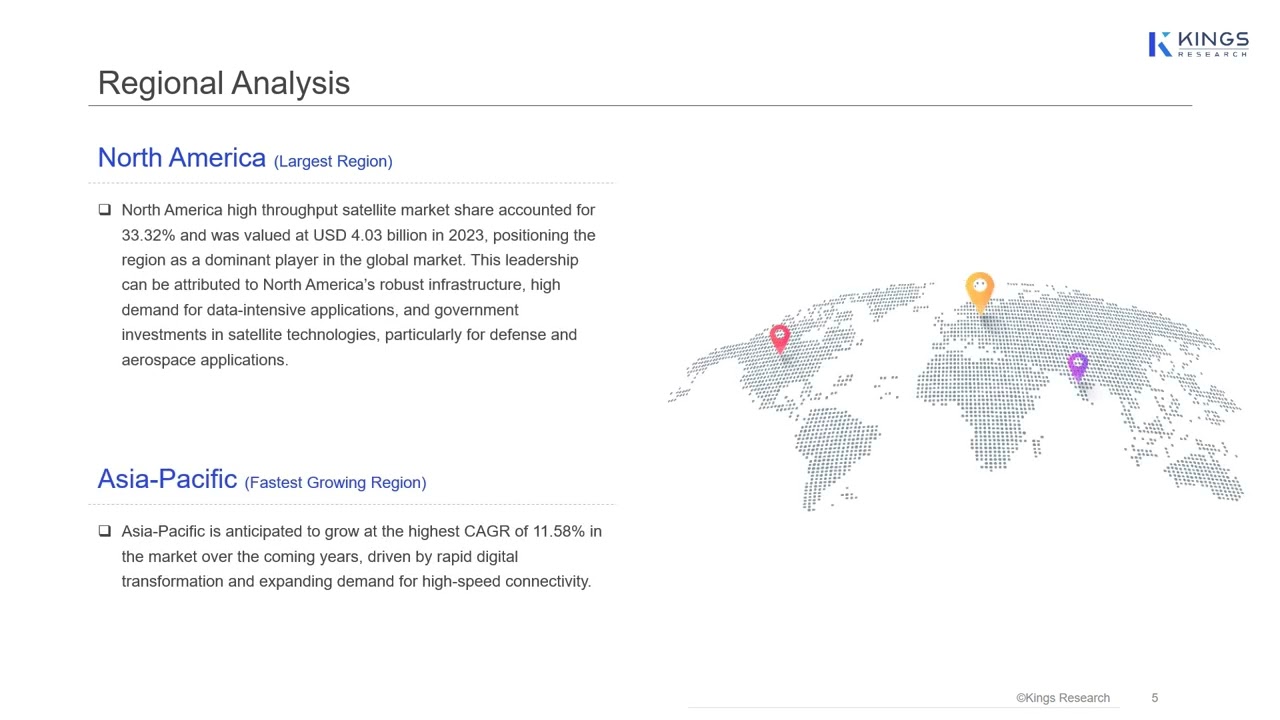The width and height of the screenshot is (1280, 720).
Task: Select the purple map pin on South Asia
Action: click(x=1077, y=367)
